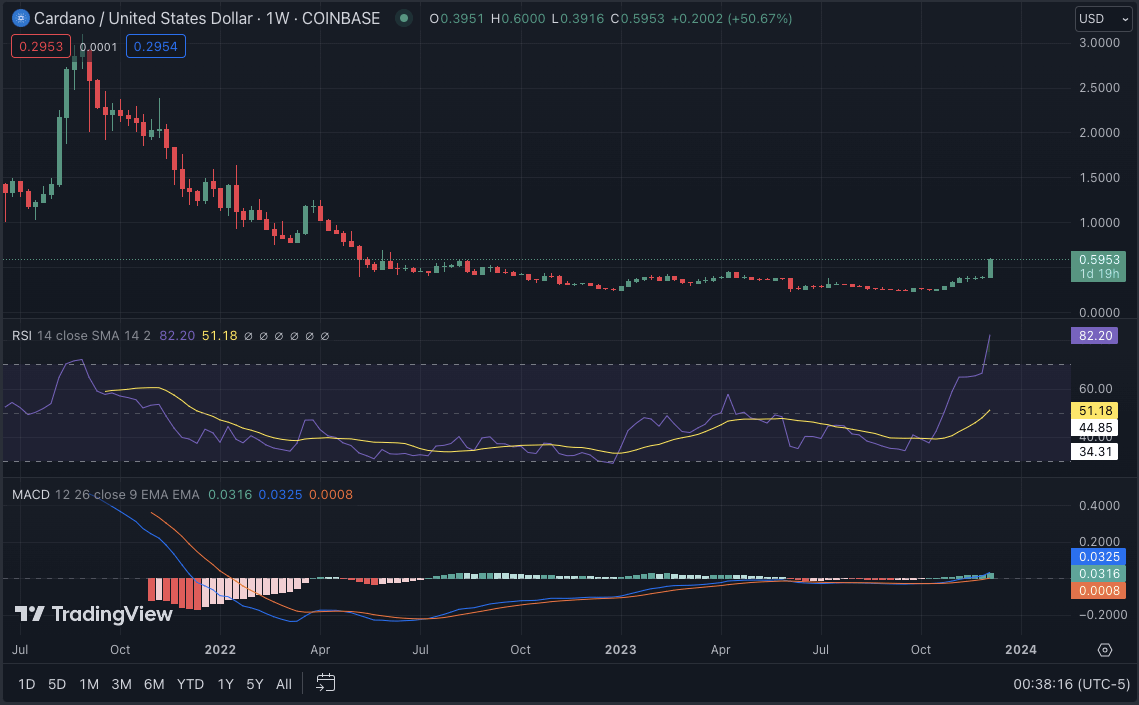Switch to the YTD time range
Image resolution: width=1139 pixels, height=705 pixels.
[x=190, y=684]
